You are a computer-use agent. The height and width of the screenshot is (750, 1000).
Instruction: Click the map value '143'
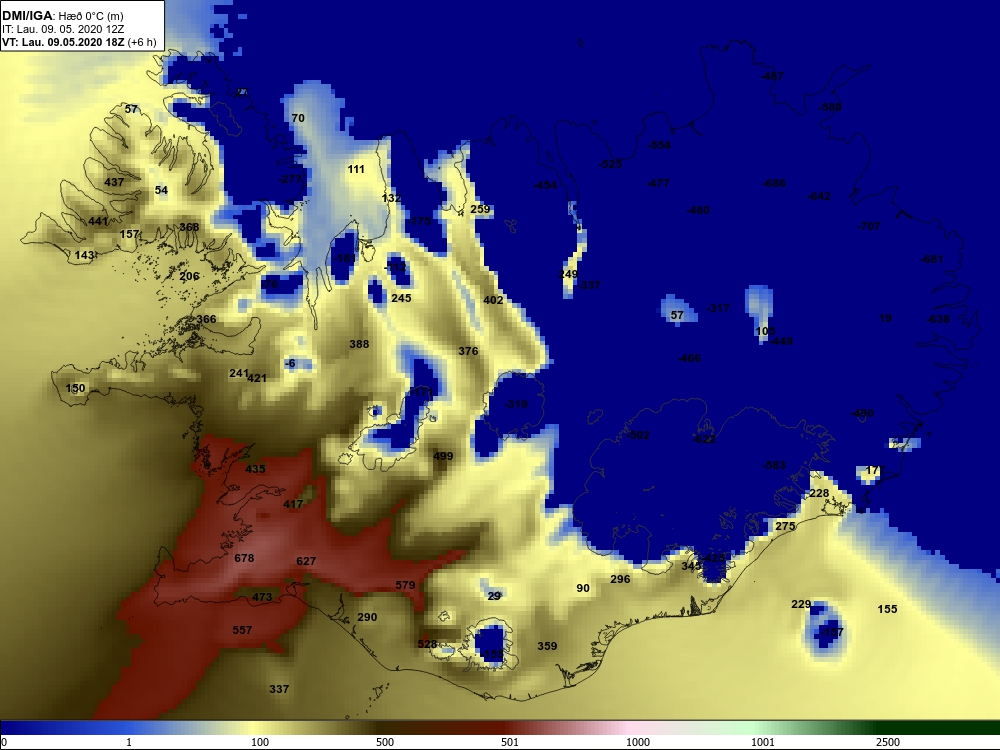pos(84,255)
